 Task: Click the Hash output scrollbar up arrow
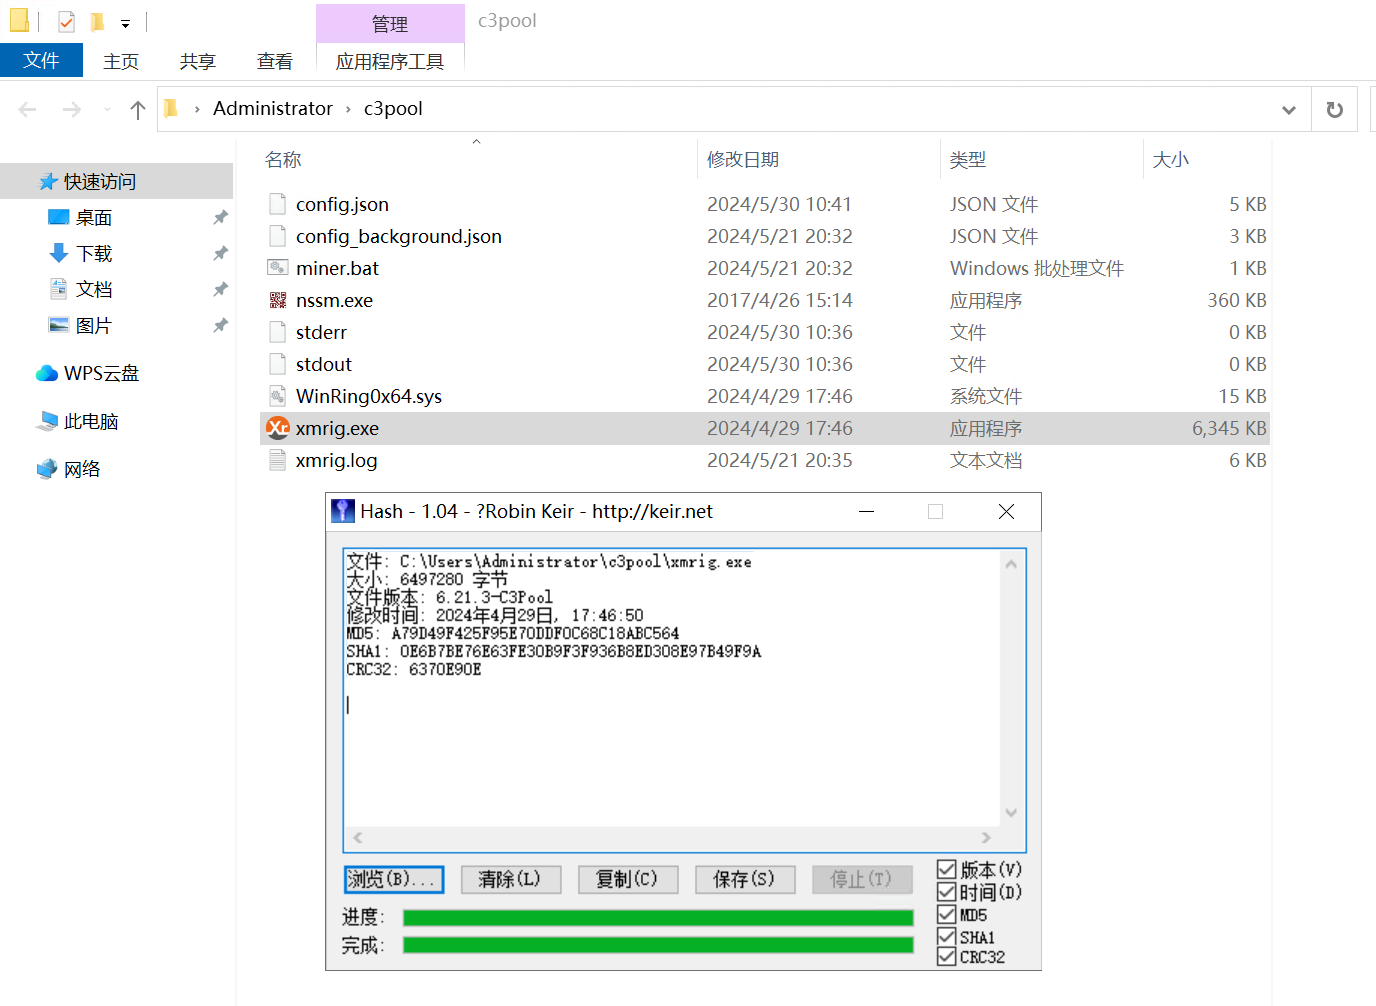1011,564
